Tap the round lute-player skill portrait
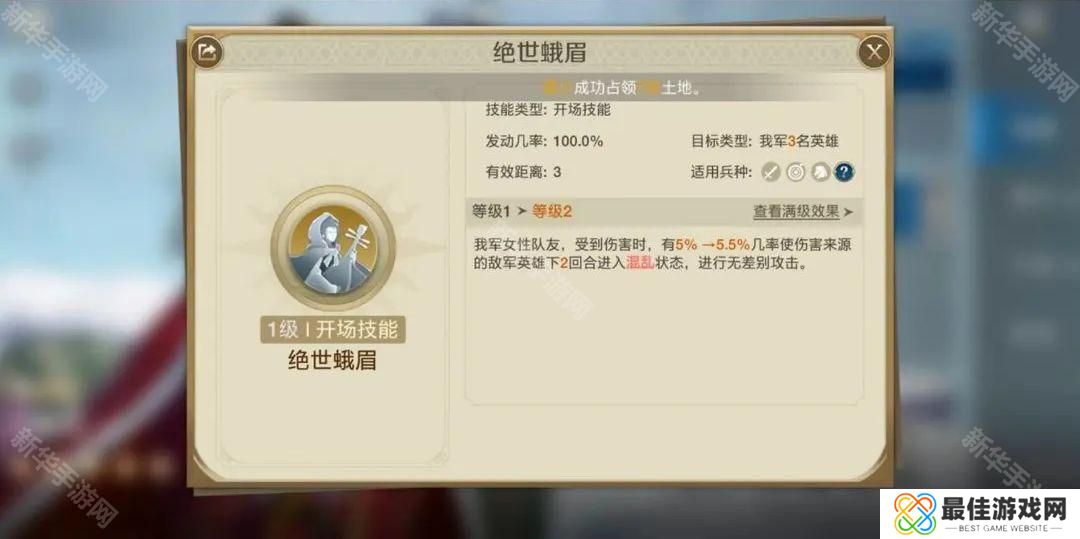 (x=333, y=248)
